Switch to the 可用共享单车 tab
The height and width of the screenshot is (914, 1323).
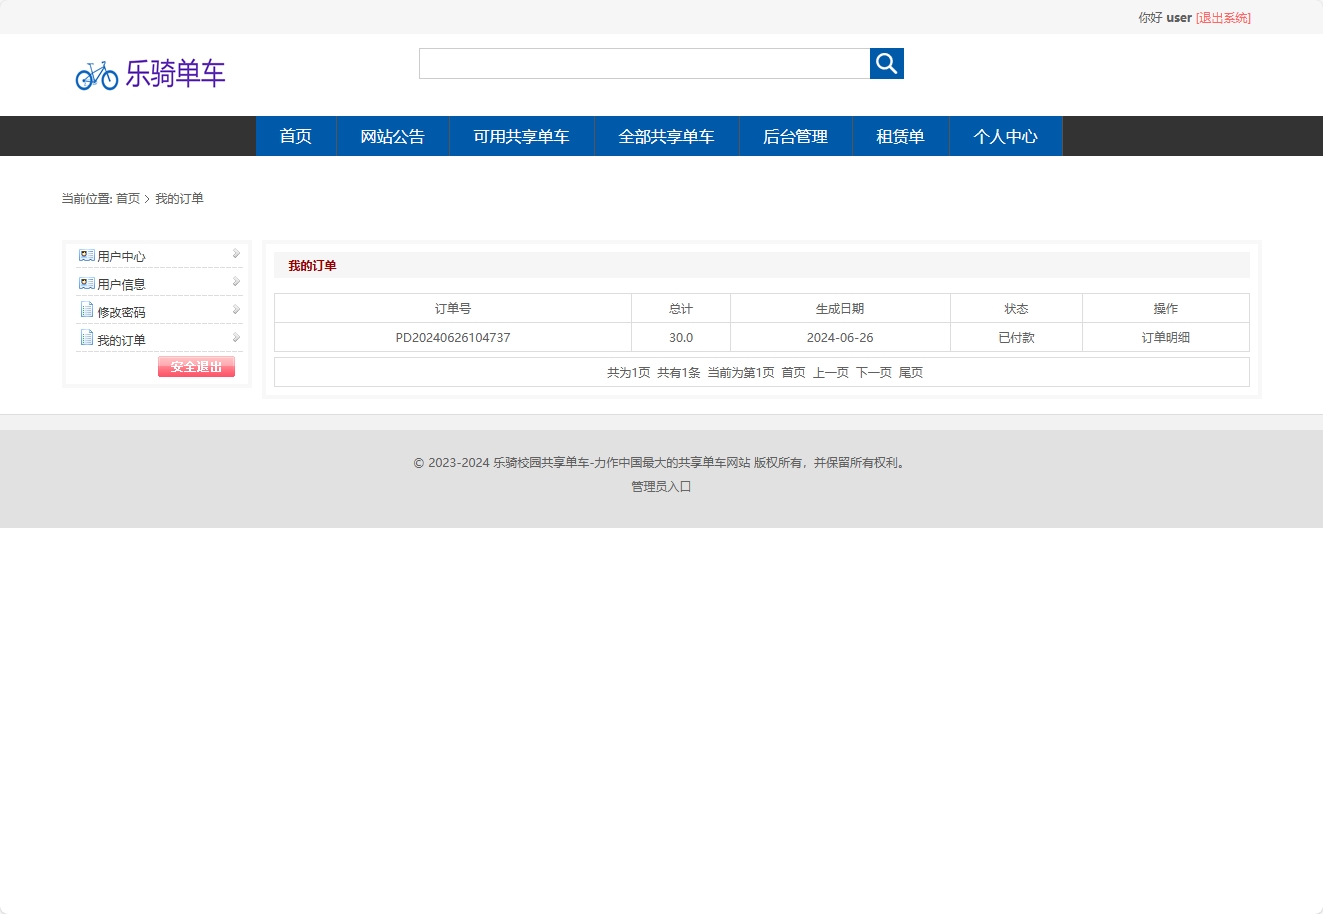[521, 136]
